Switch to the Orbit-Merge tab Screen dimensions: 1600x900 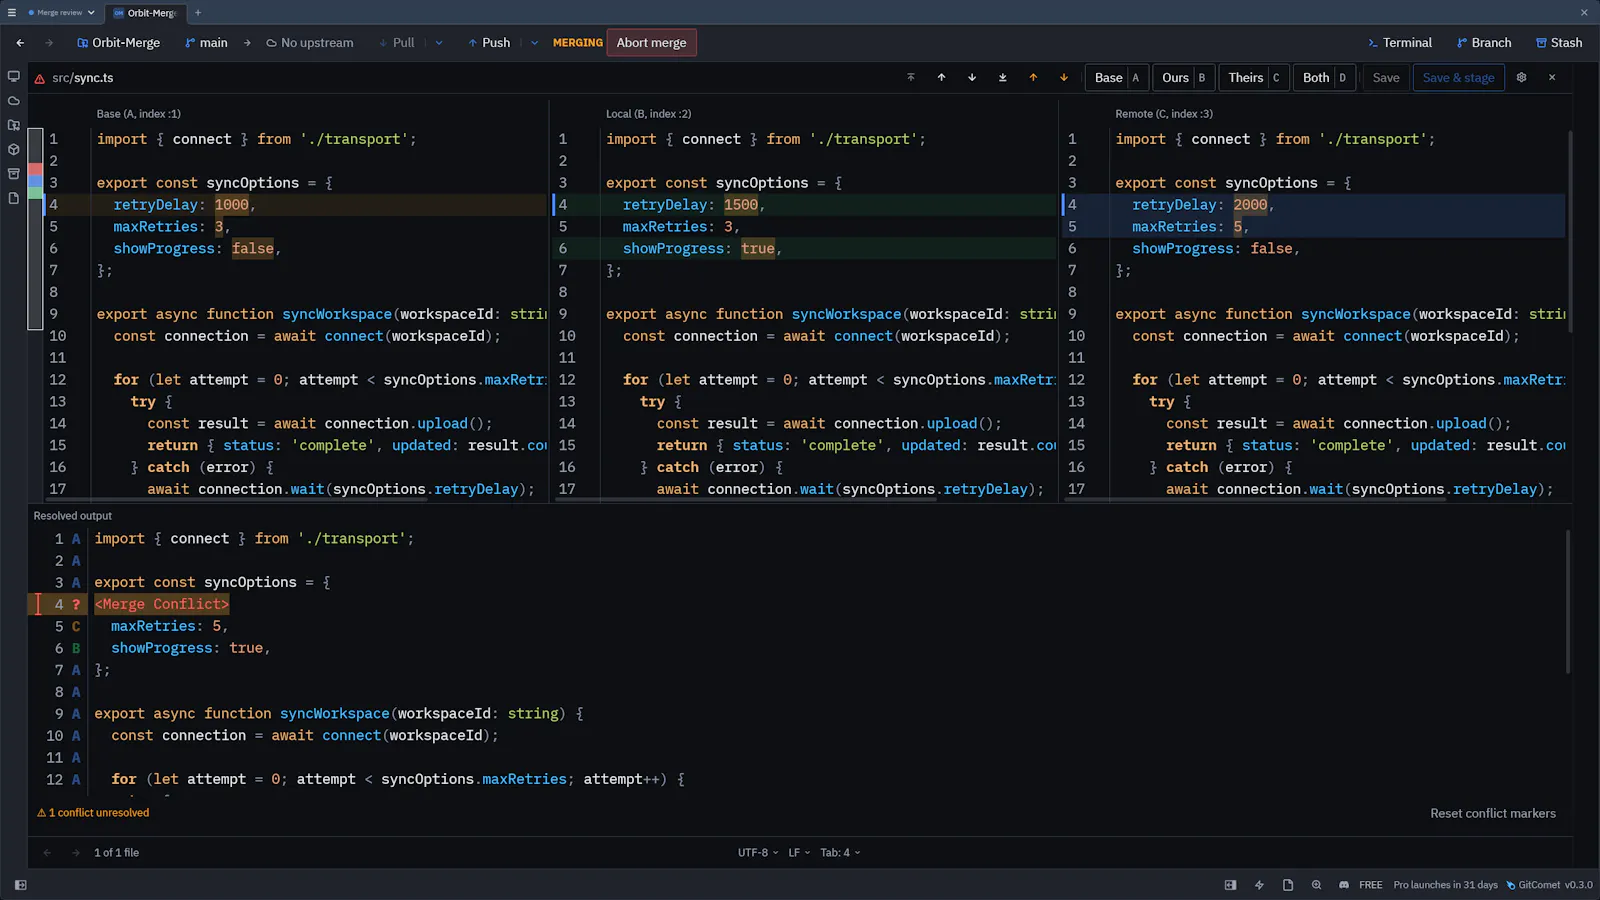tap(145, 13)
